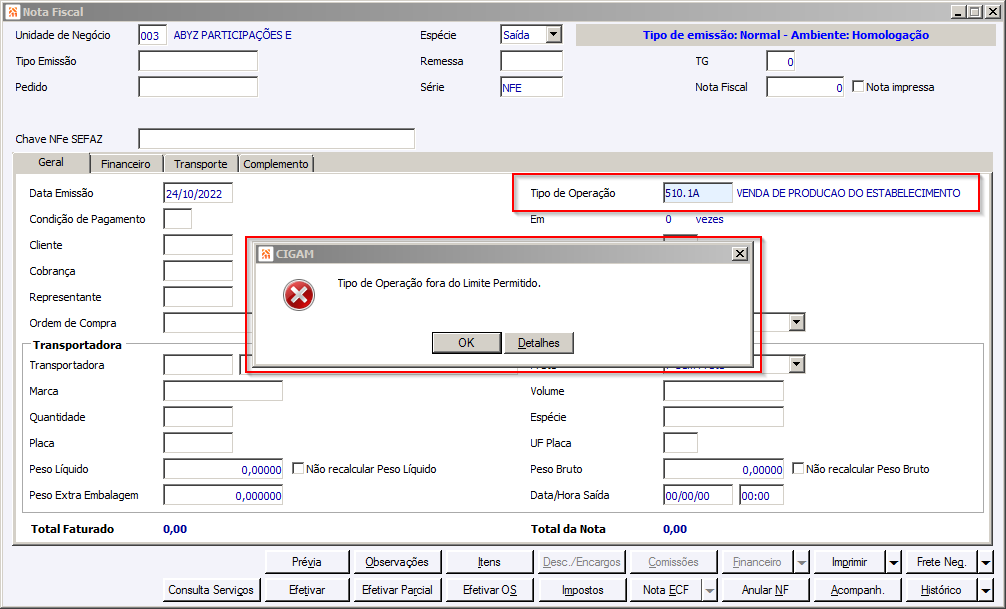Image resolution: width=1006 pixels, height=609 pixels.
Task: Click the Data/Hora Saída time field
Action: pyautogui.click(x=761, y=495)
